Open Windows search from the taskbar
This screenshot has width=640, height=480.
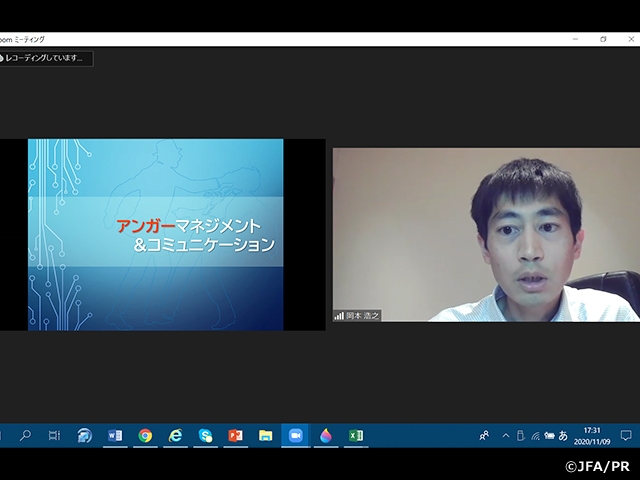point(25,435)
